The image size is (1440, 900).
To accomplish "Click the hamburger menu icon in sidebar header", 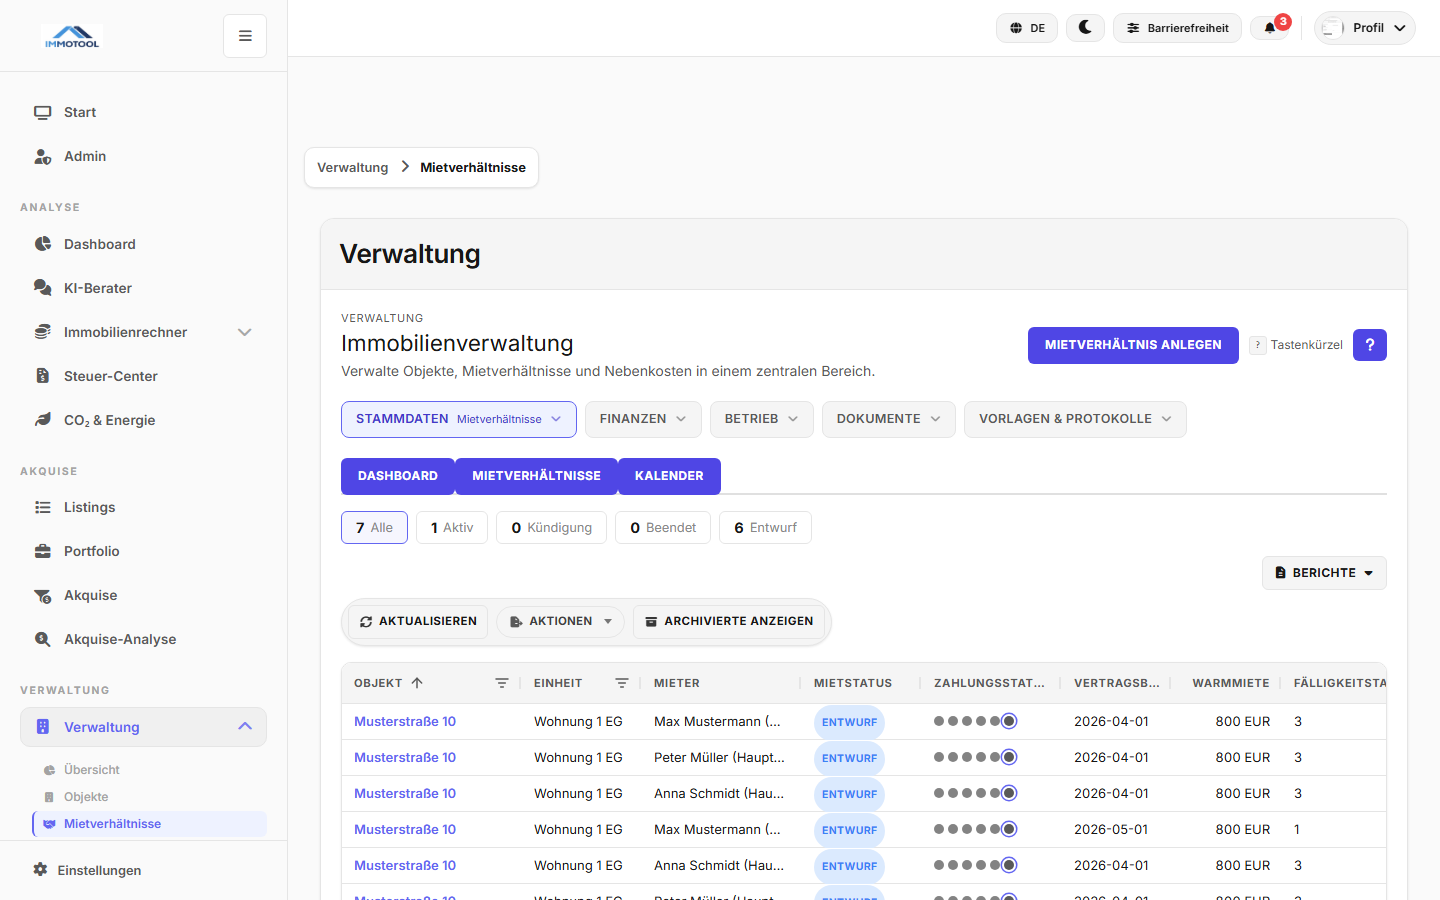I will [x=245, y=36].
